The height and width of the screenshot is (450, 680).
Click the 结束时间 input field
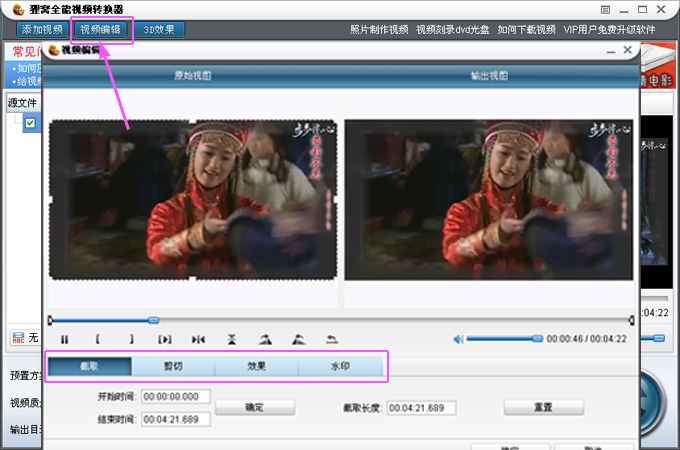[x=176, y=420]
